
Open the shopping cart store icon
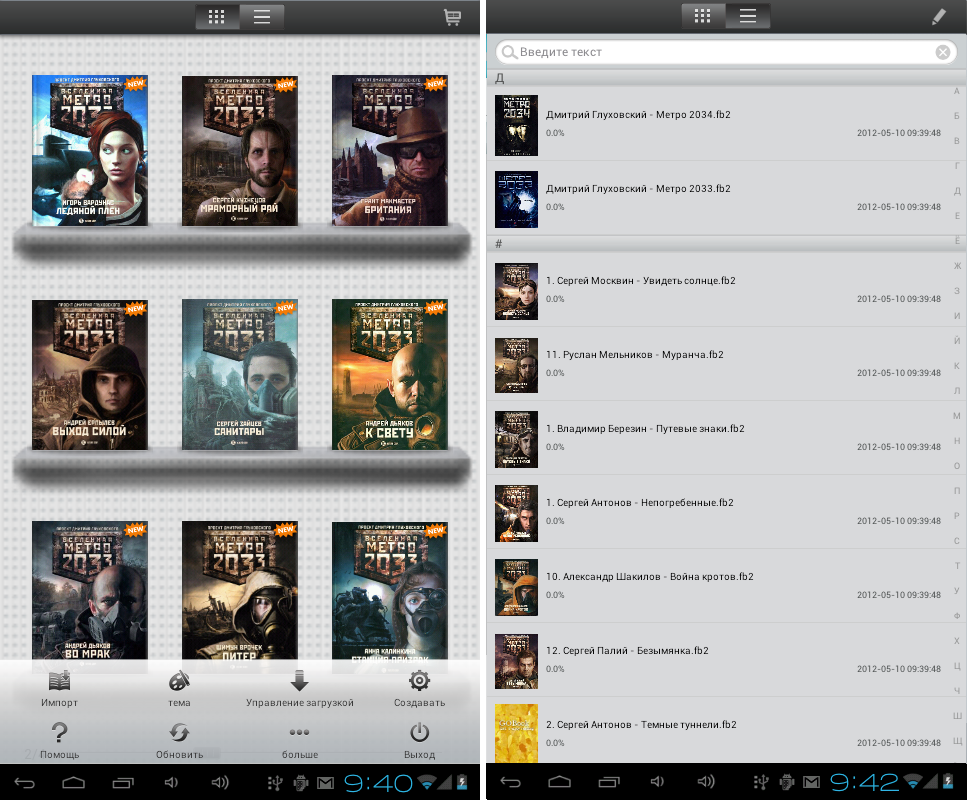point(452,17)
